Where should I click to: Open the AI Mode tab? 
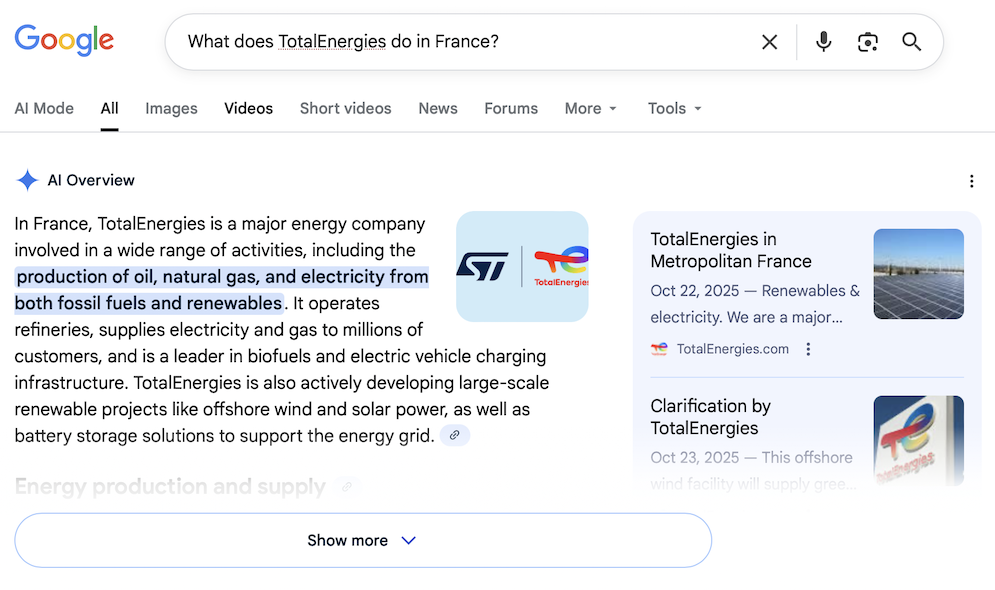click(x=44, y=108)
